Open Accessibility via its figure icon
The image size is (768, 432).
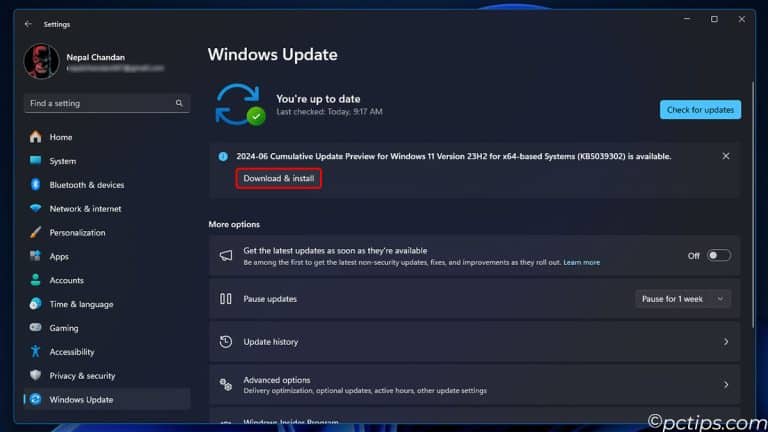pyautogui.click(x=36, y=352)
